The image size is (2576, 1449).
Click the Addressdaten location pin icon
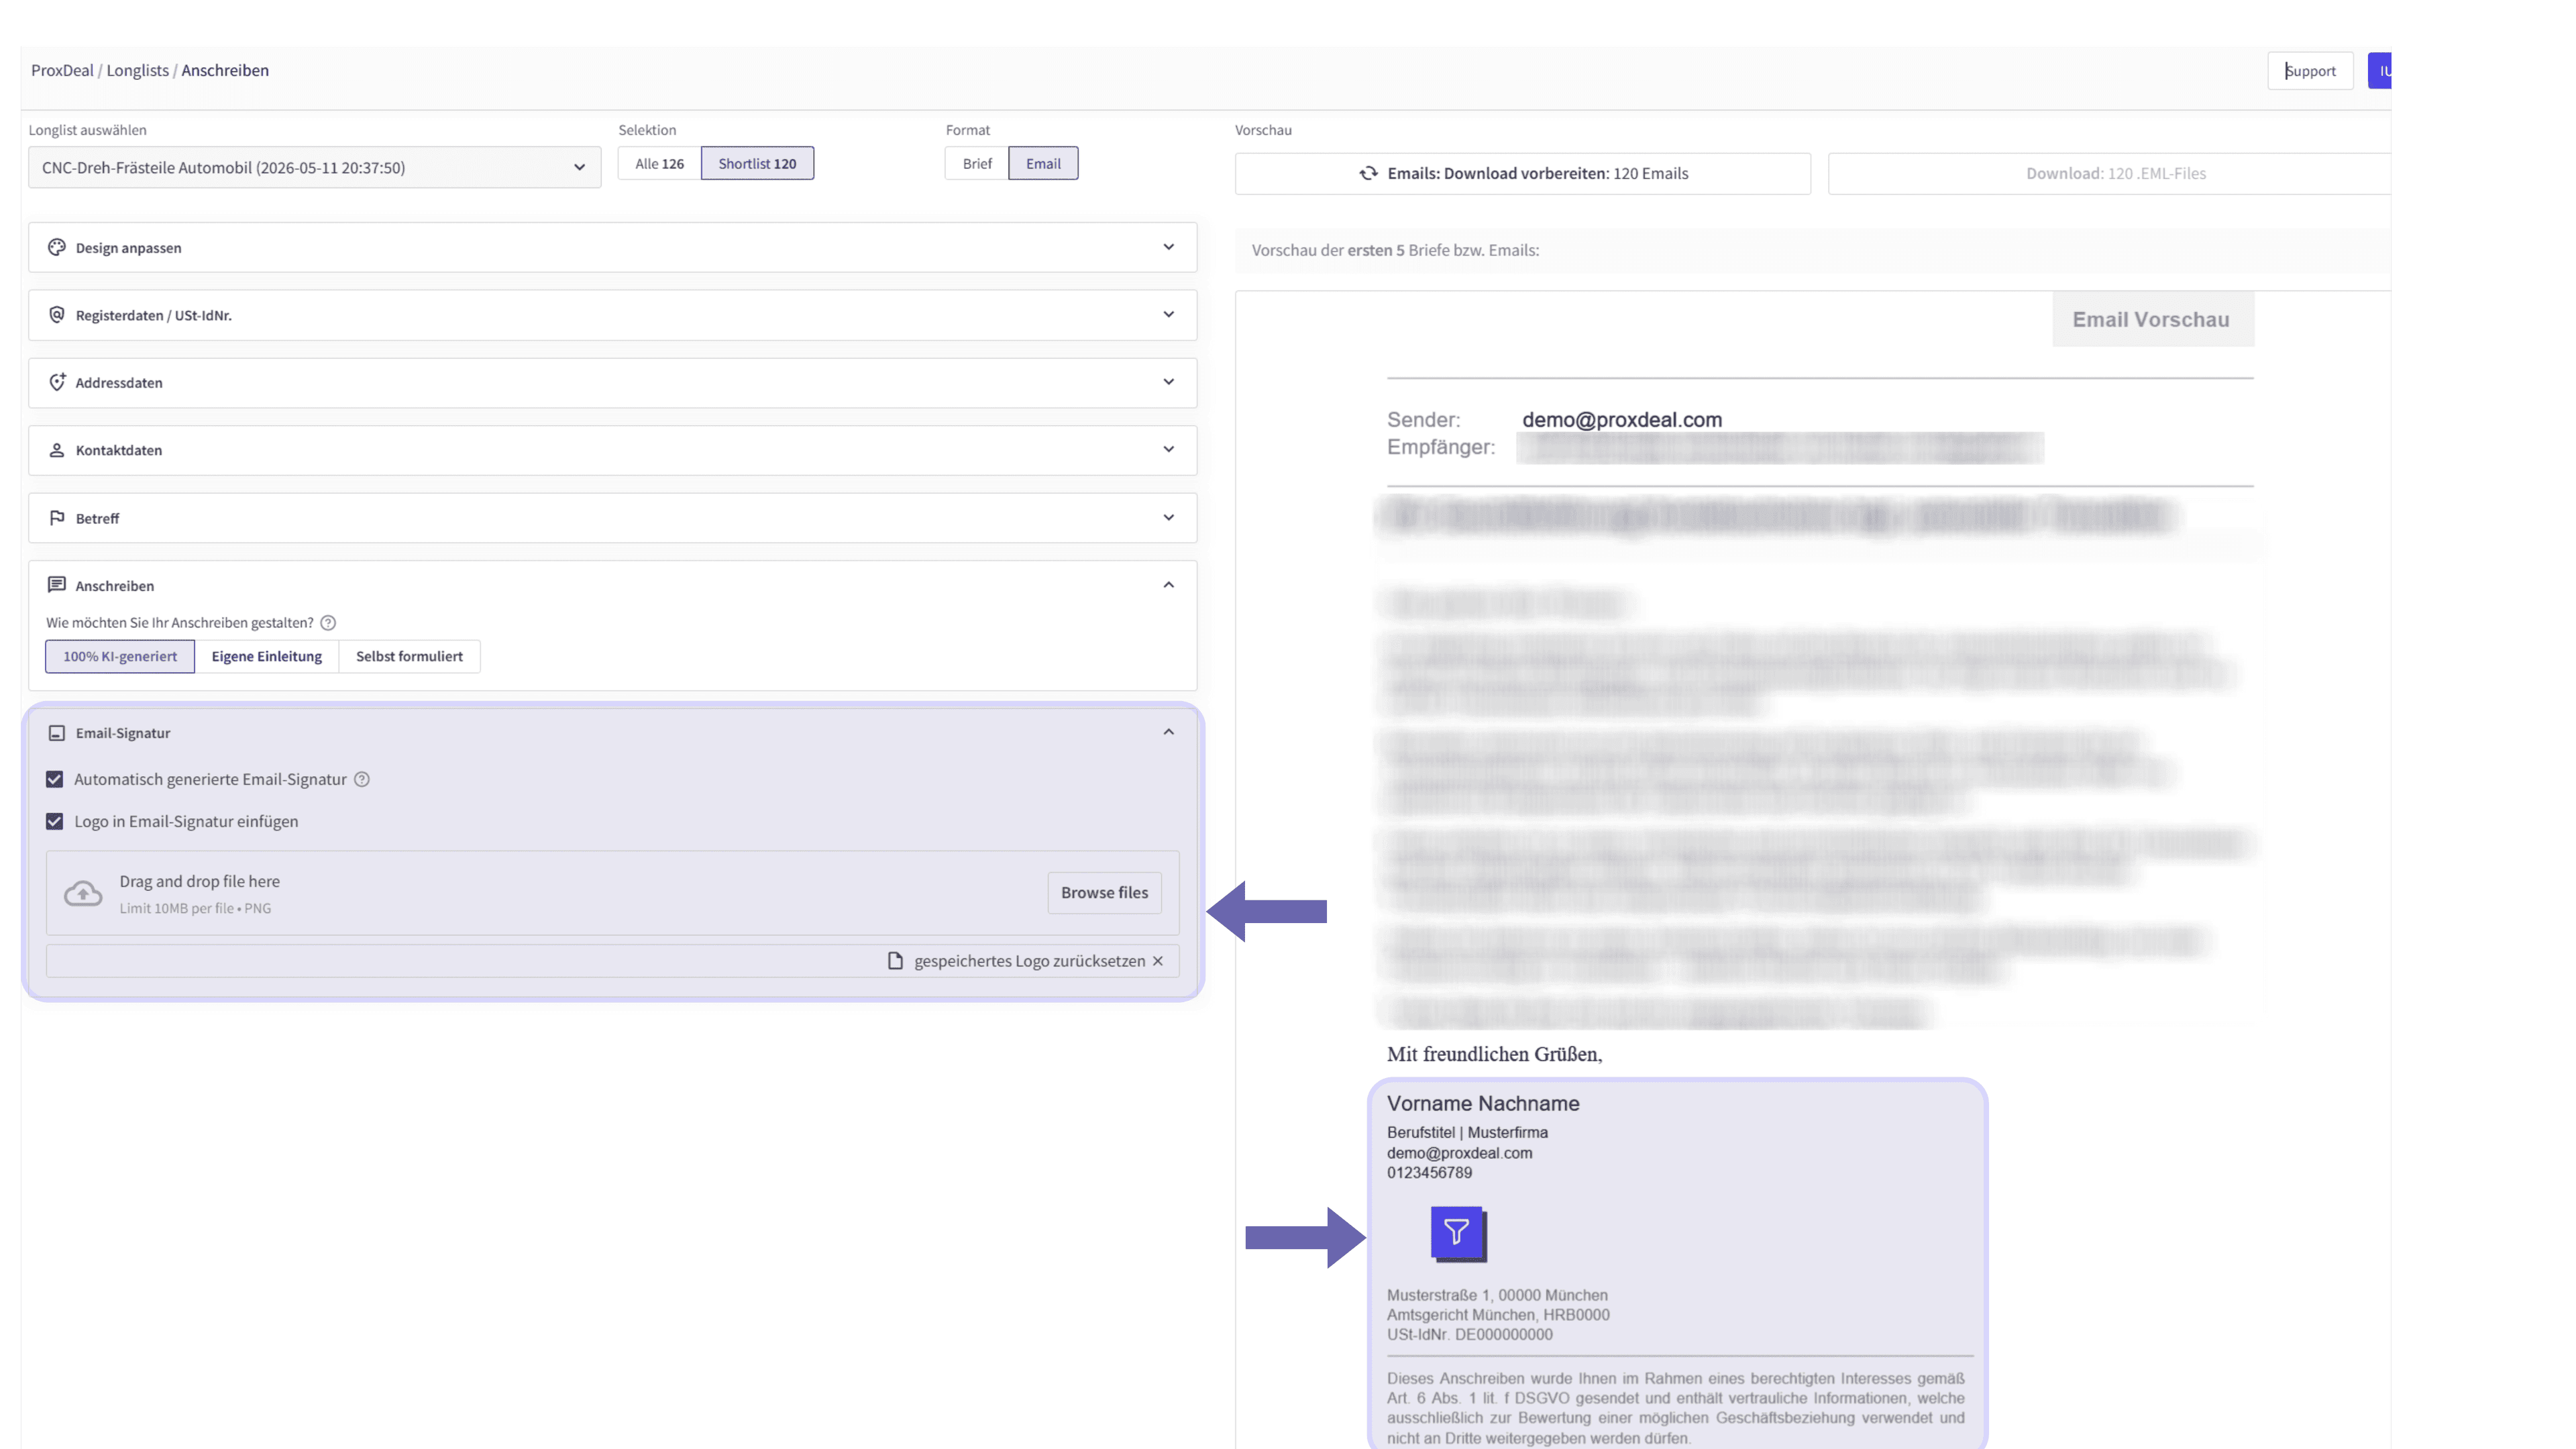[57, 382]
